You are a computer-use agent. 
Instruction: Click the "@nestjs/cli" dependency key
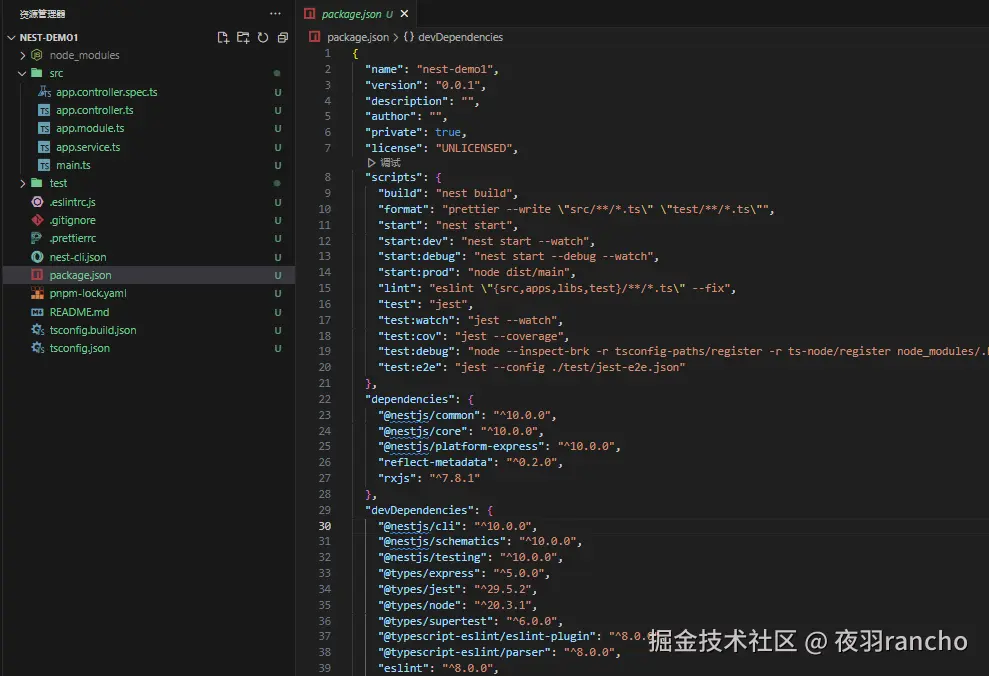pyautogui.click(x=422, y=527)
